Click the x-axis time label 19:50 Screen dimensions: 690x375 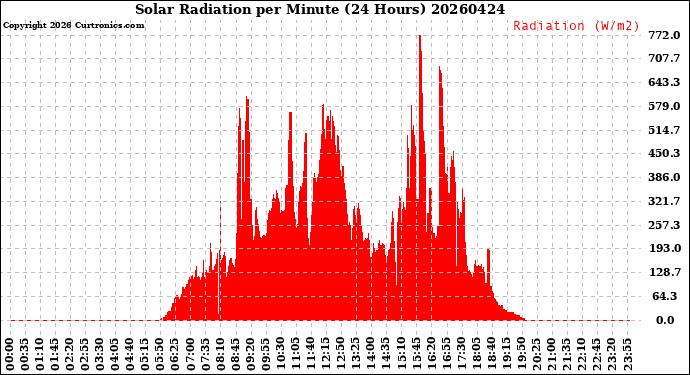pyautogui.click(x=522, y=355)
